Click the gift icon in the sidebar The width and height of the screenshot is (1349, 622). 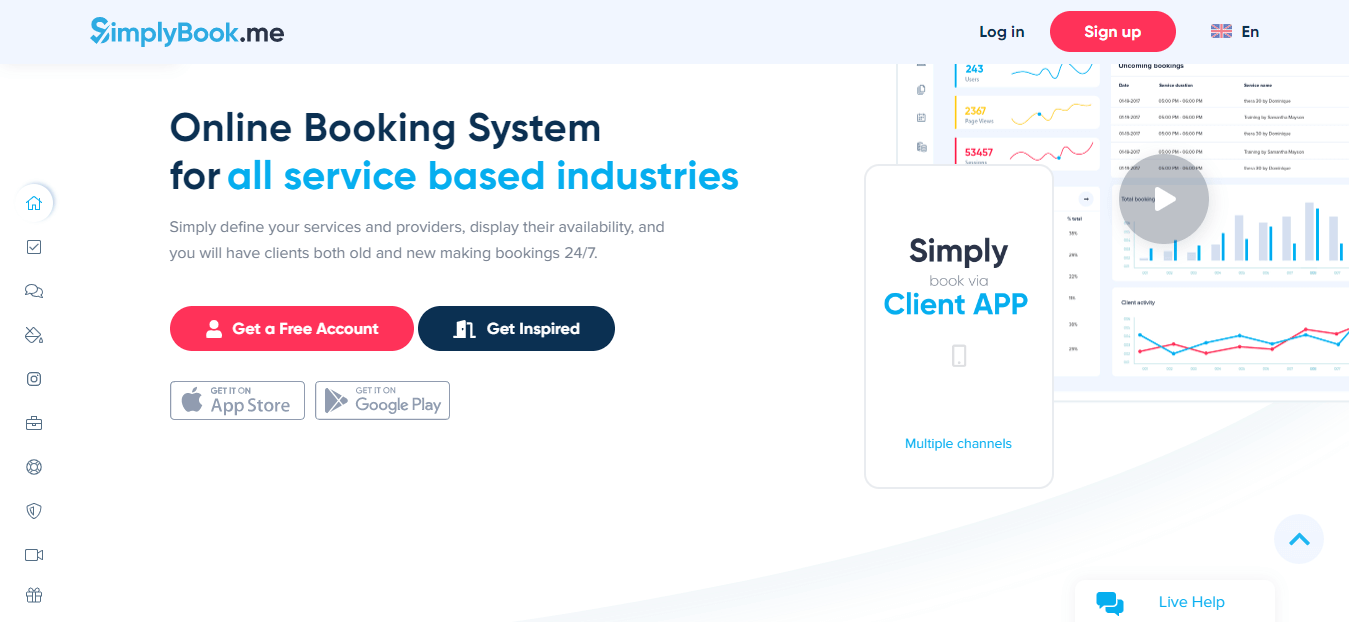click(33, 594)
